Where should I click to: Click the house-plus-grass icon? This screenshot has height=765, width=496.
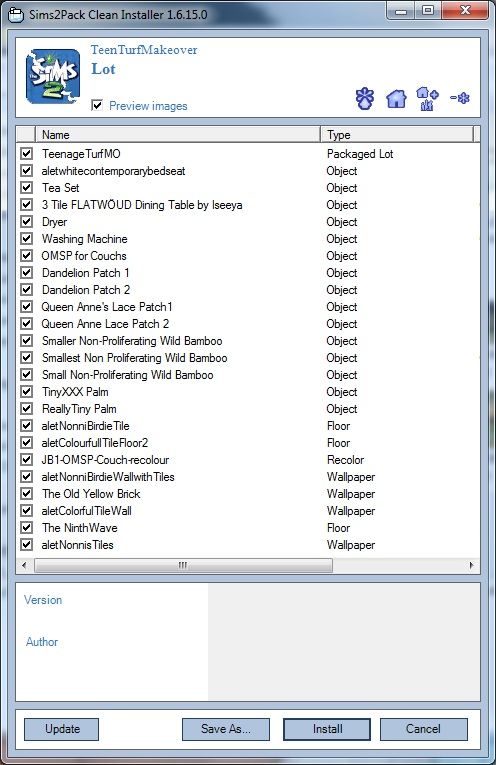(427, 99)
